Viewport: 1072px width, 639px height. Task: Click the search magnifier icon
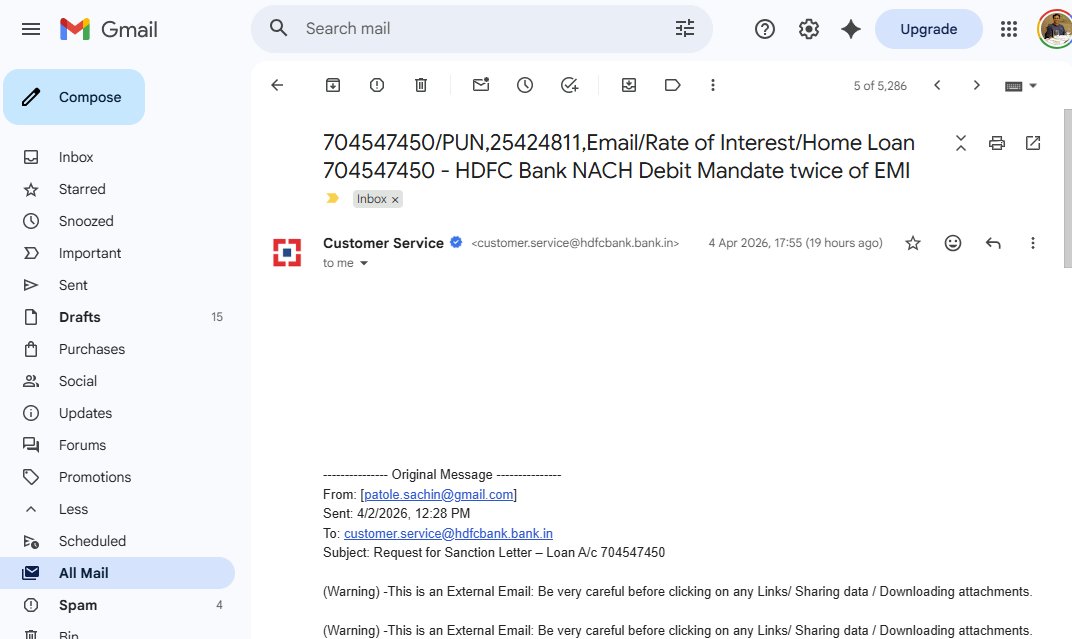coord(278,28)
